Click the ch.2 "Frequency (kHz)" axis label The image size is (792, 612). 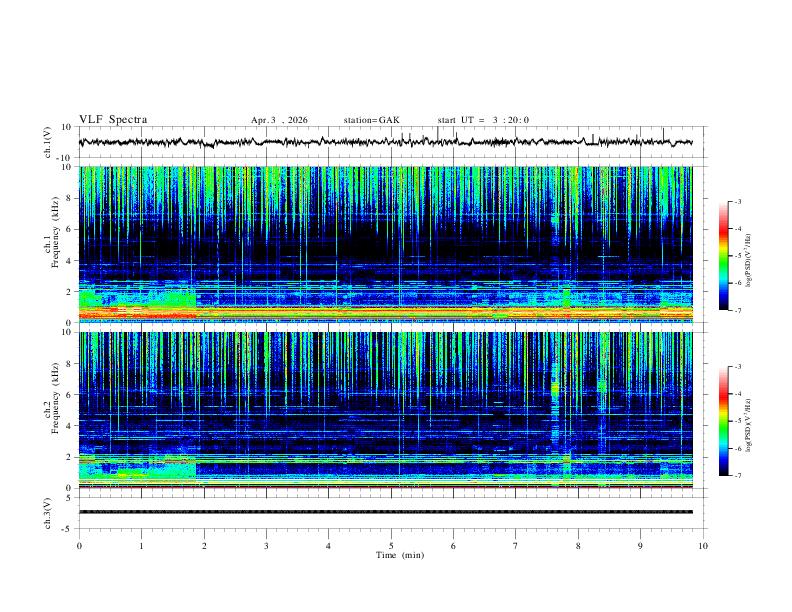coord(55,398)
